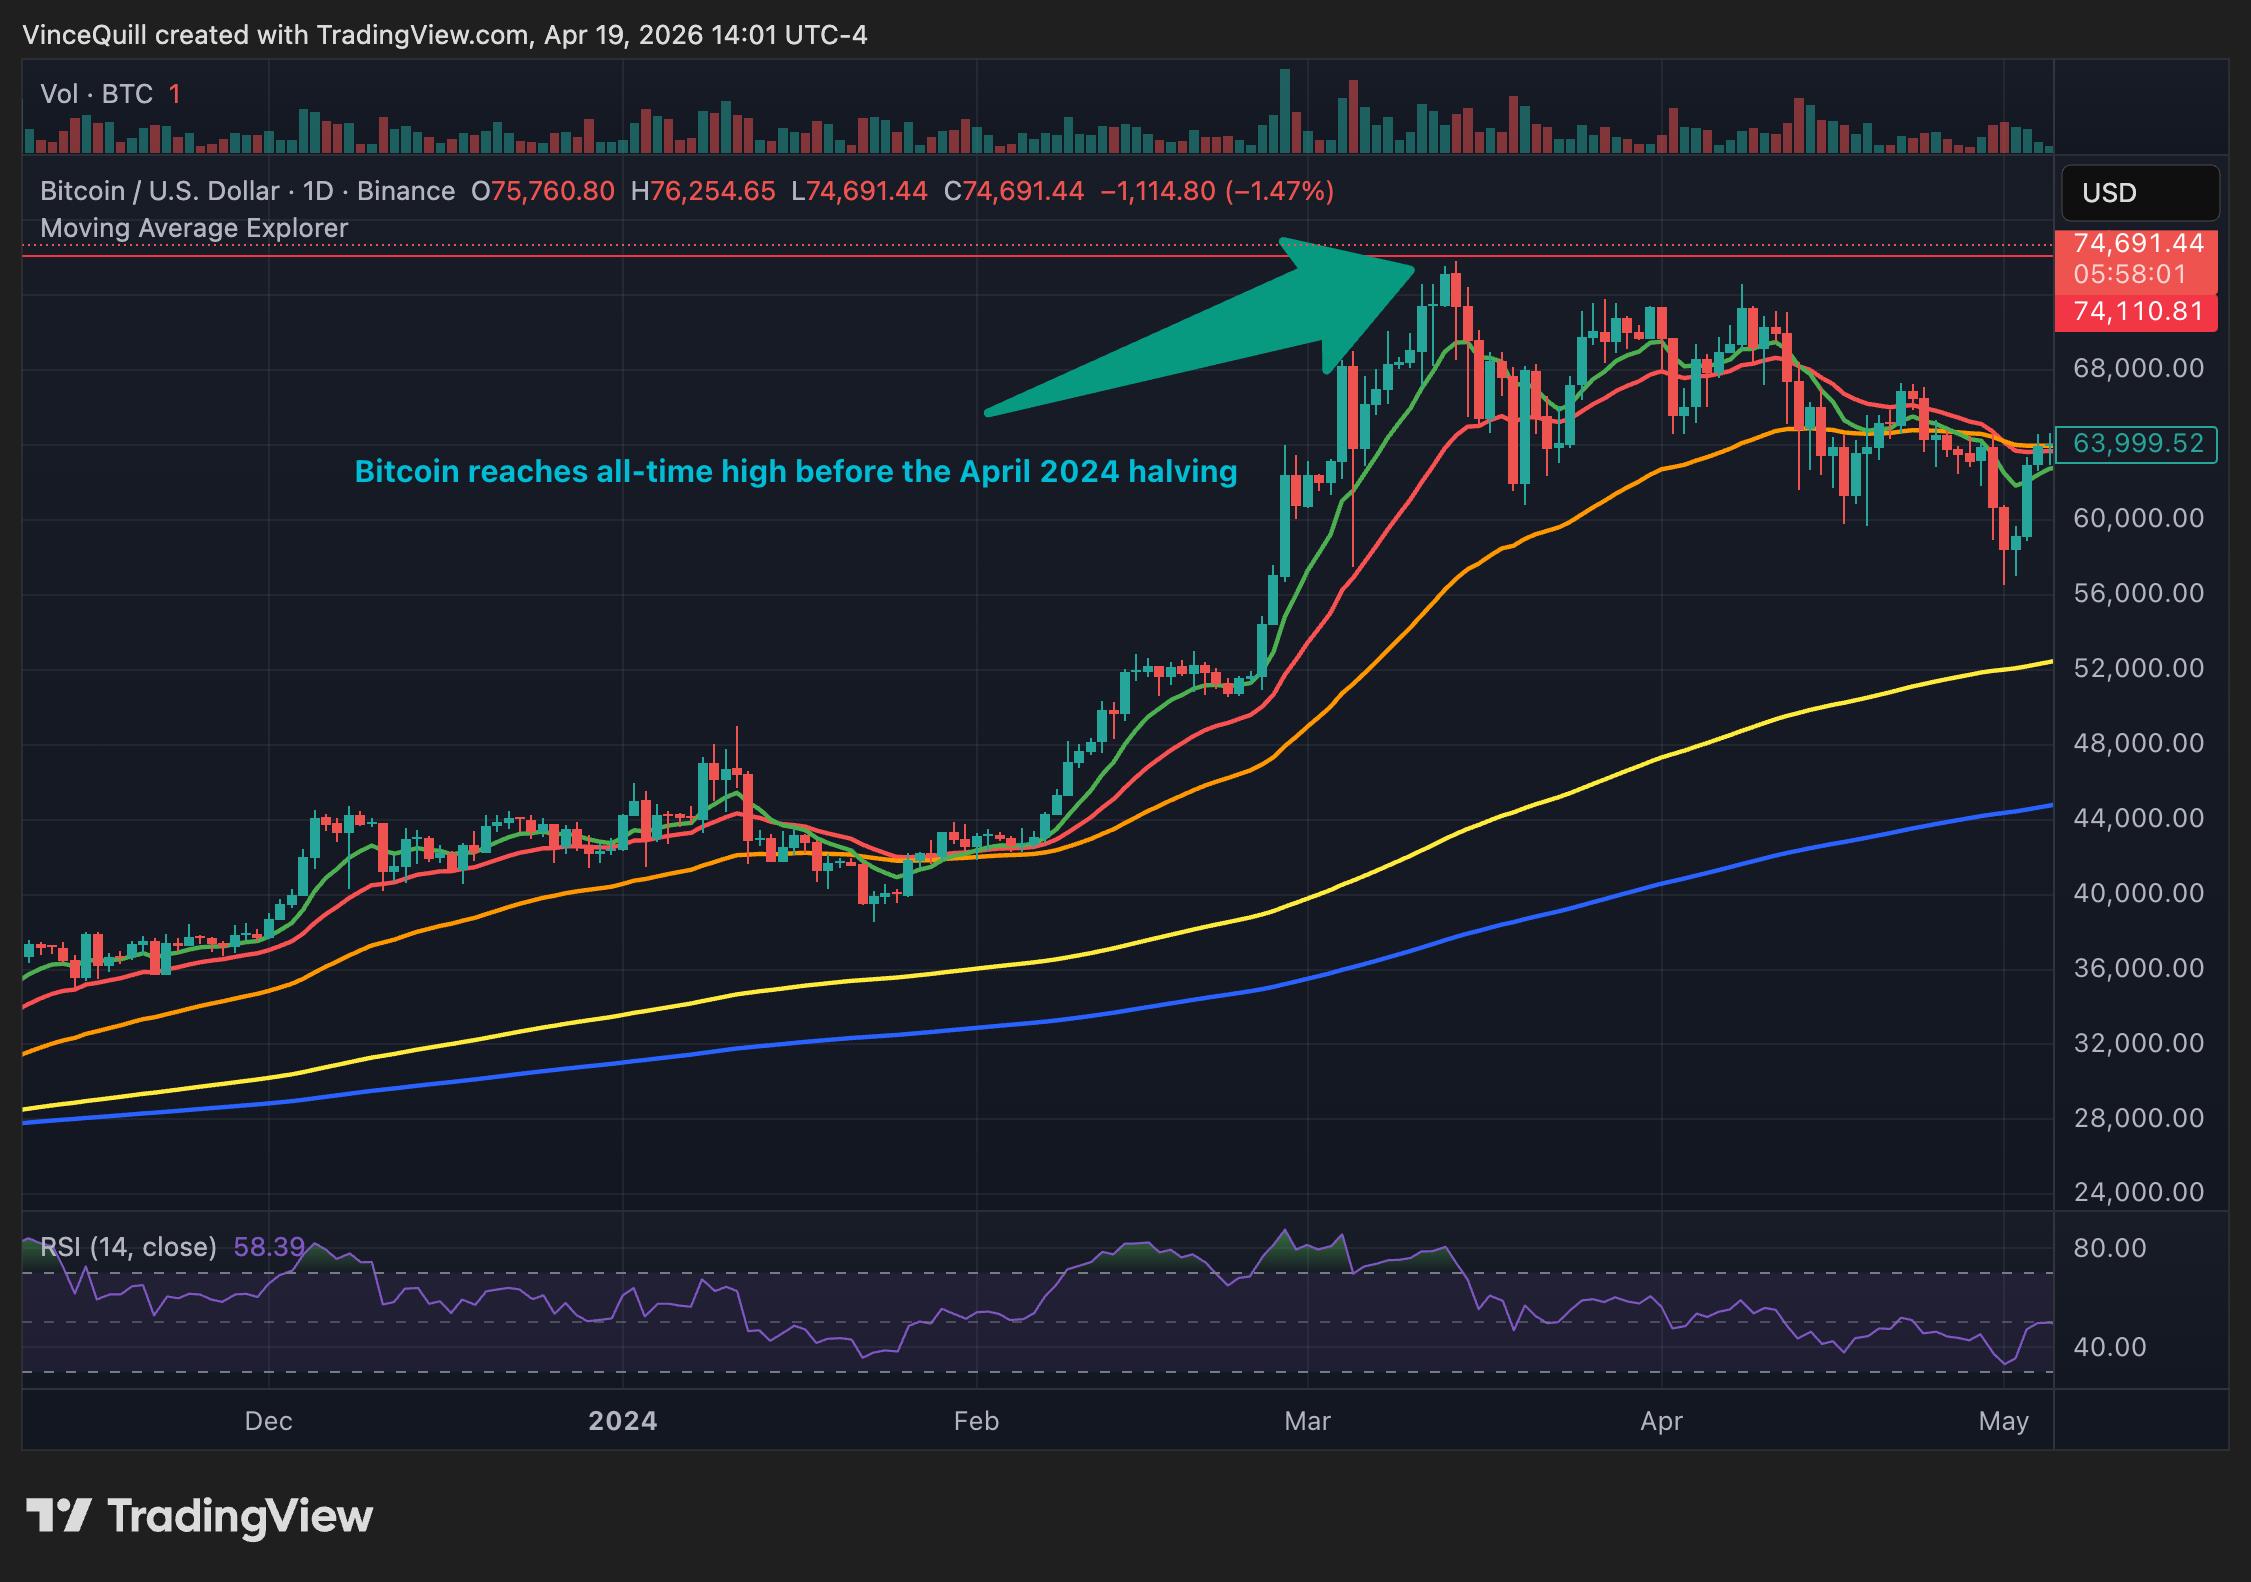Click the countdown timer showing 05:58:01

pos(2136,275)
